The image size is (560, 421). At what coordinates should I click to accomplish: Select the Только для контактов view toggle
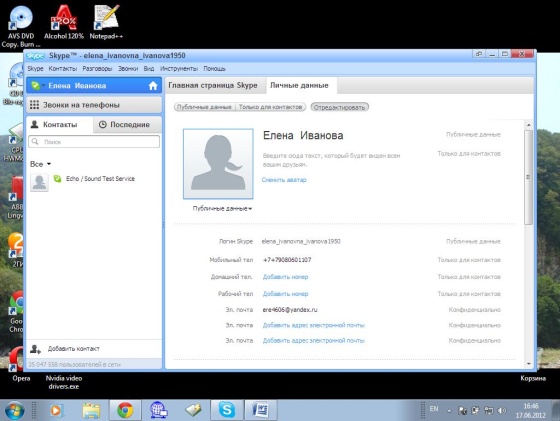point(270,107)
